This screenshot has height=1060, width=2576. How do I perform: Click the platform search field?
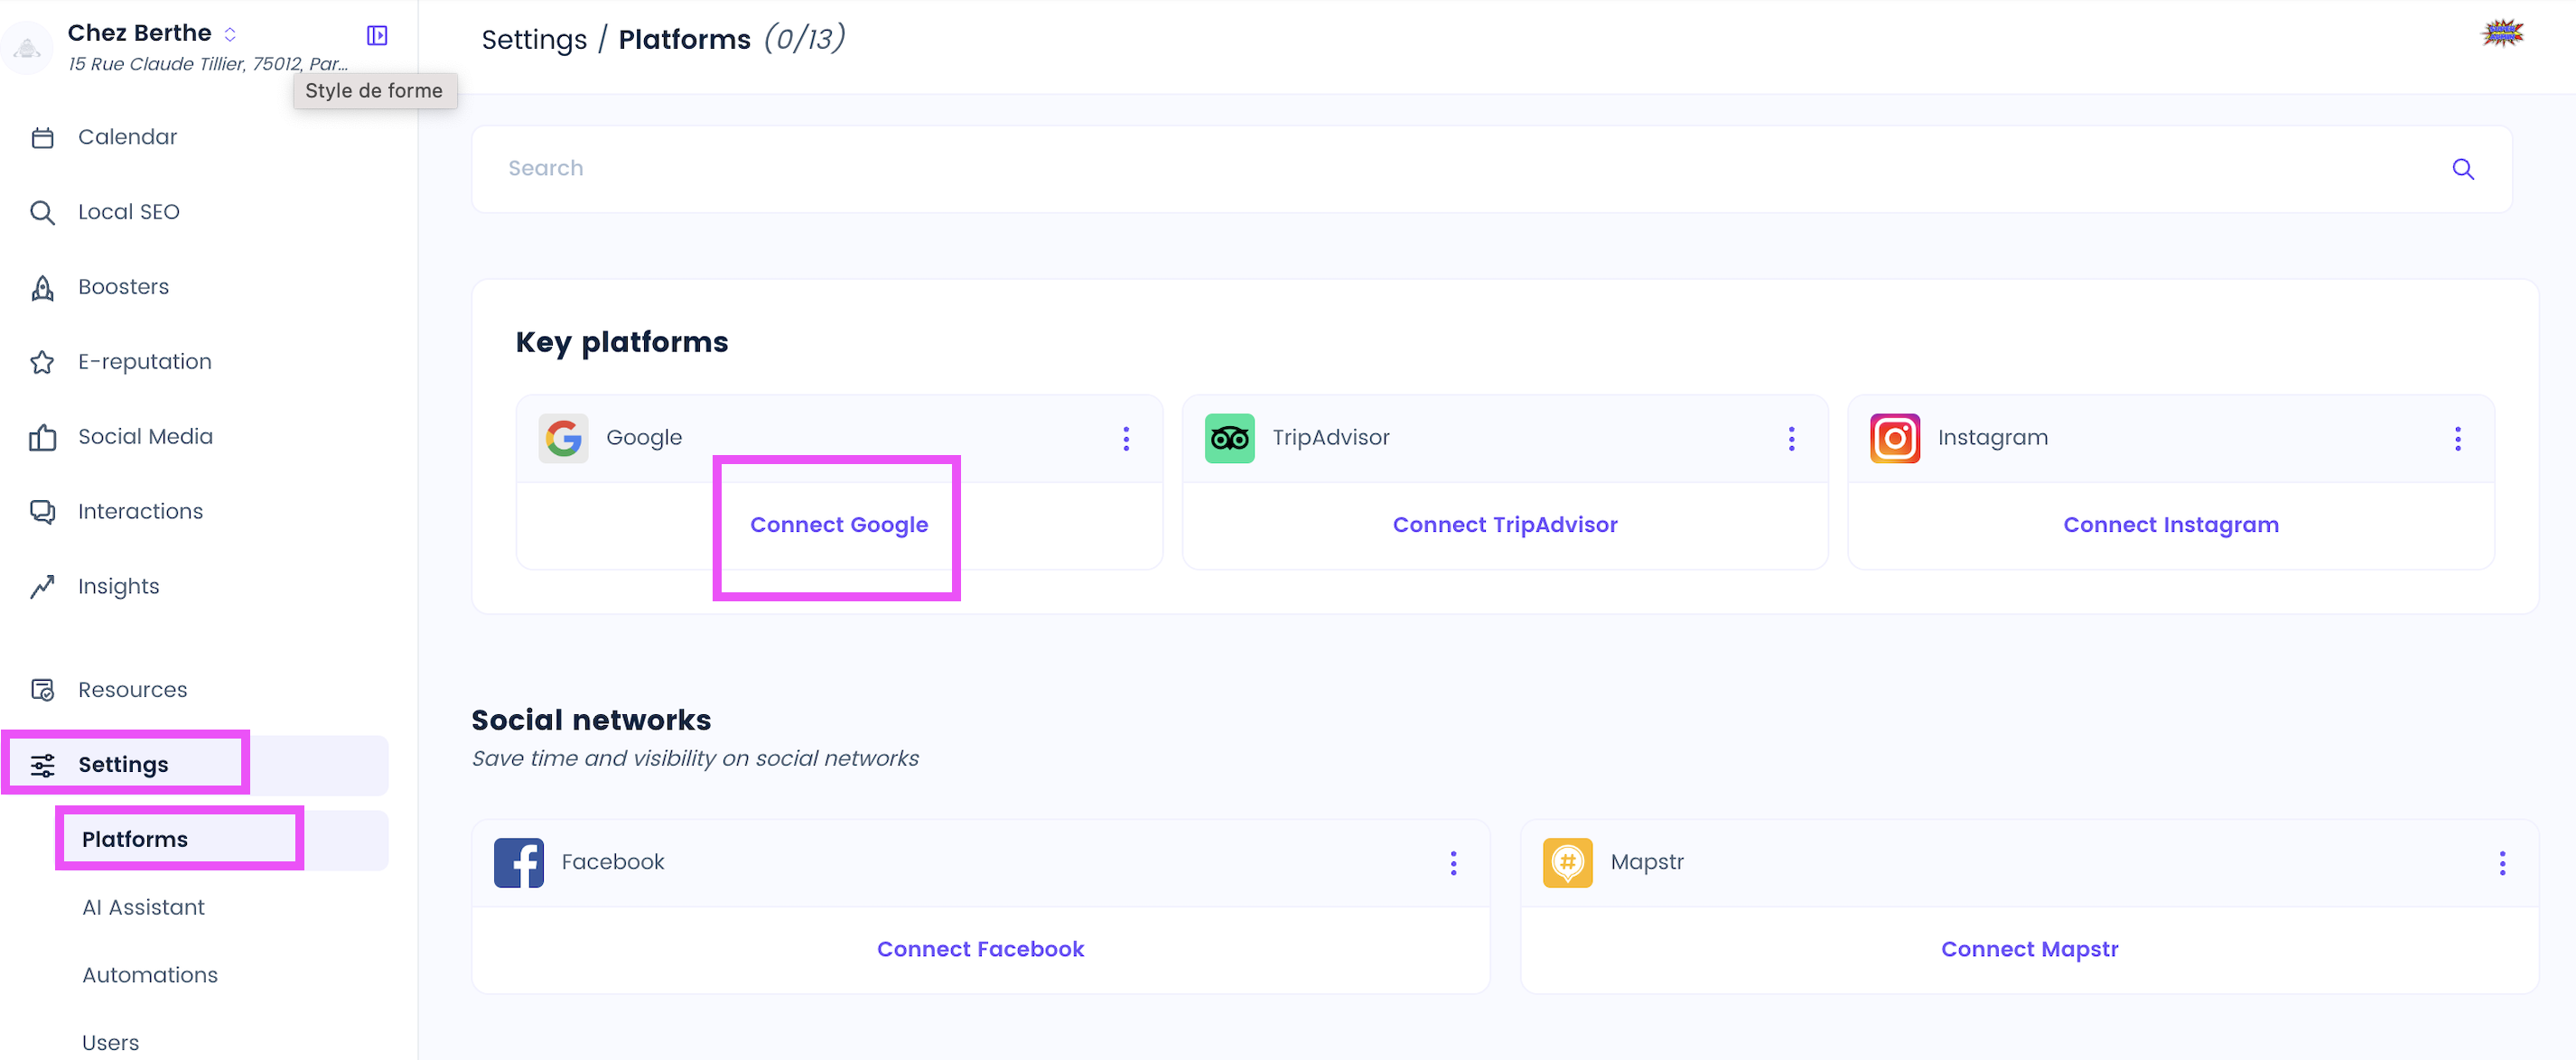[1492, 169]
